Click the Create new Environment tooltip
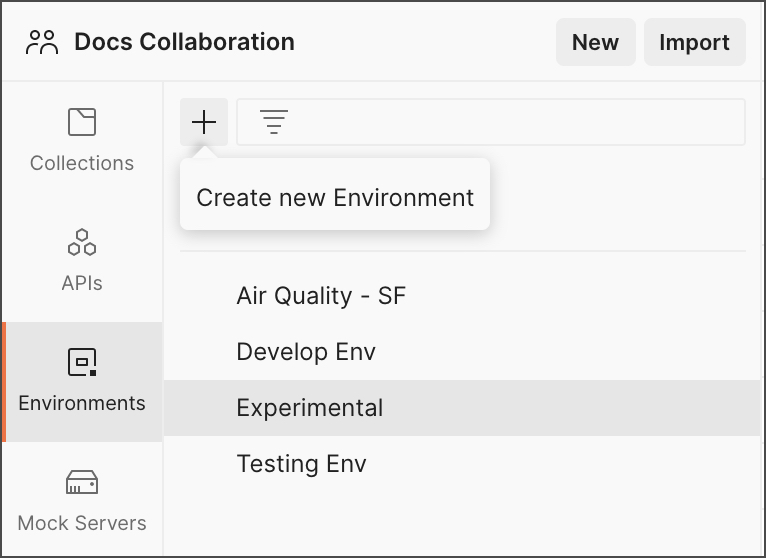 point(335,197)
